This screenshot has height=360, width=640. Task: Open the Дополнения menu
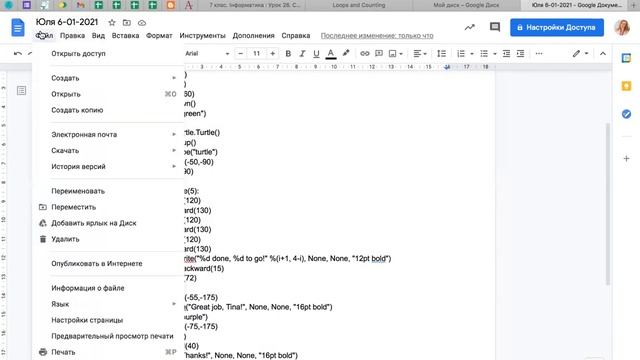click(253, 36)
